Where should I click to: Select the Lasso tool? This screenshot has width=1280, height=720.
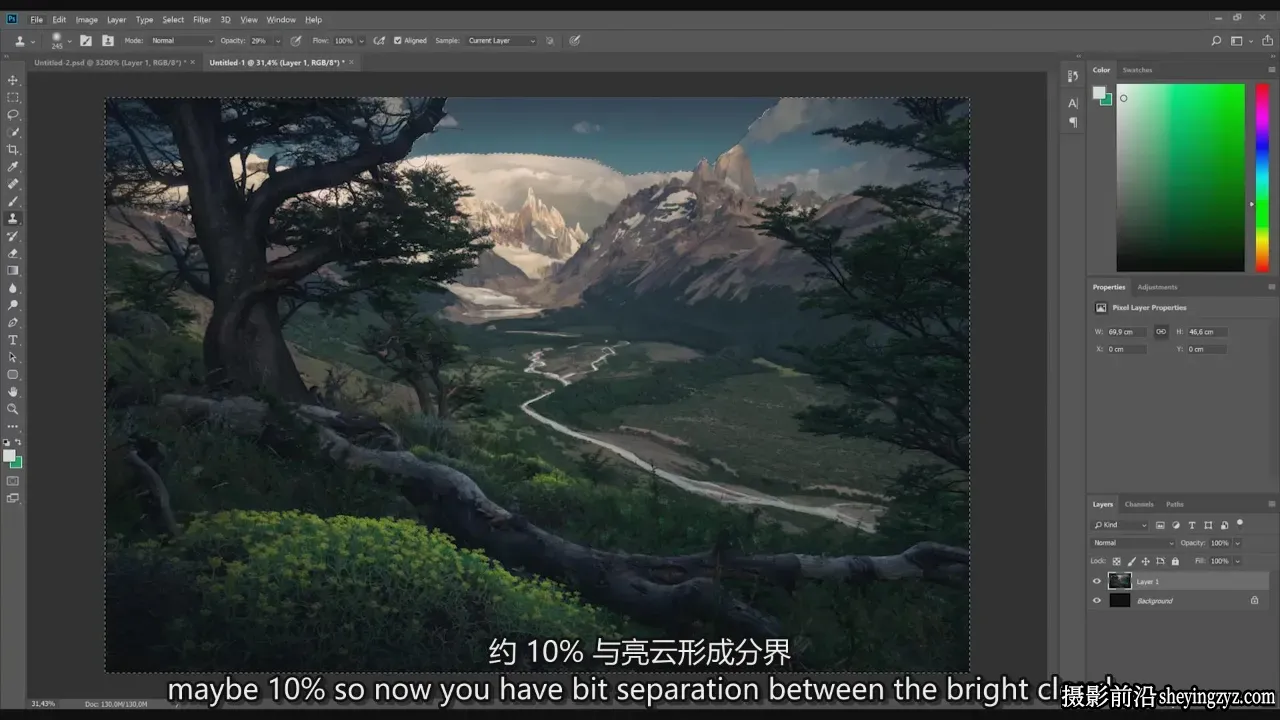tap(13, 114)
